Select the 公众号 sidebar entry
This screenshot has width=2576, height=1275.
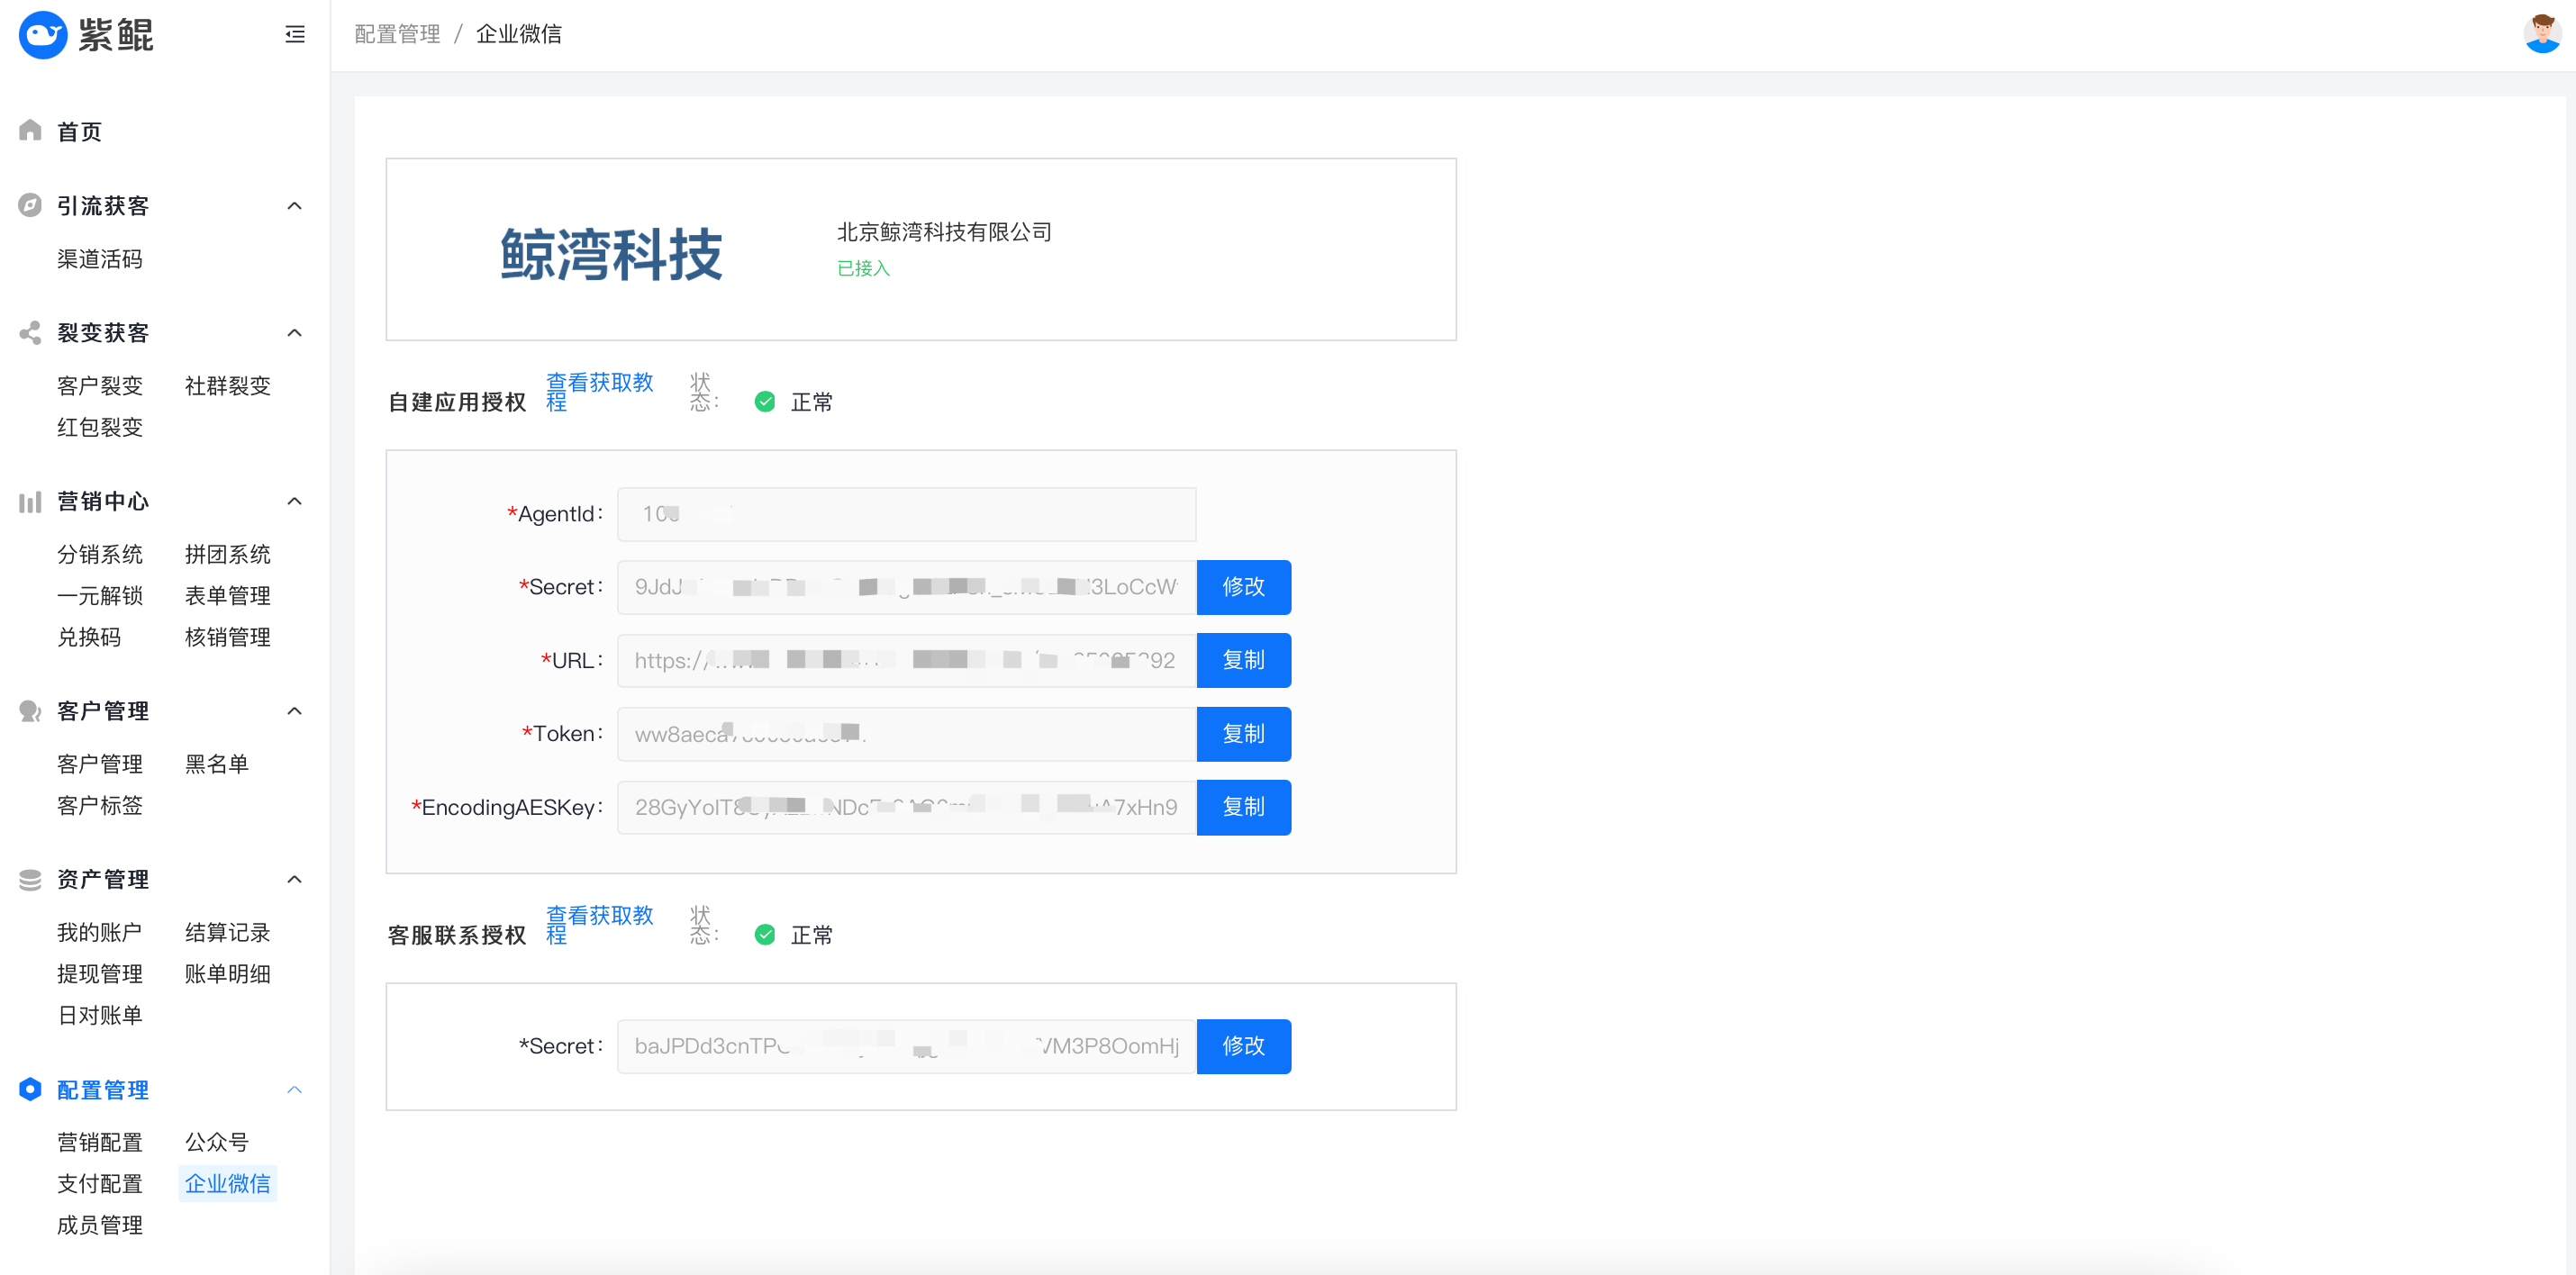[216, 1142]
